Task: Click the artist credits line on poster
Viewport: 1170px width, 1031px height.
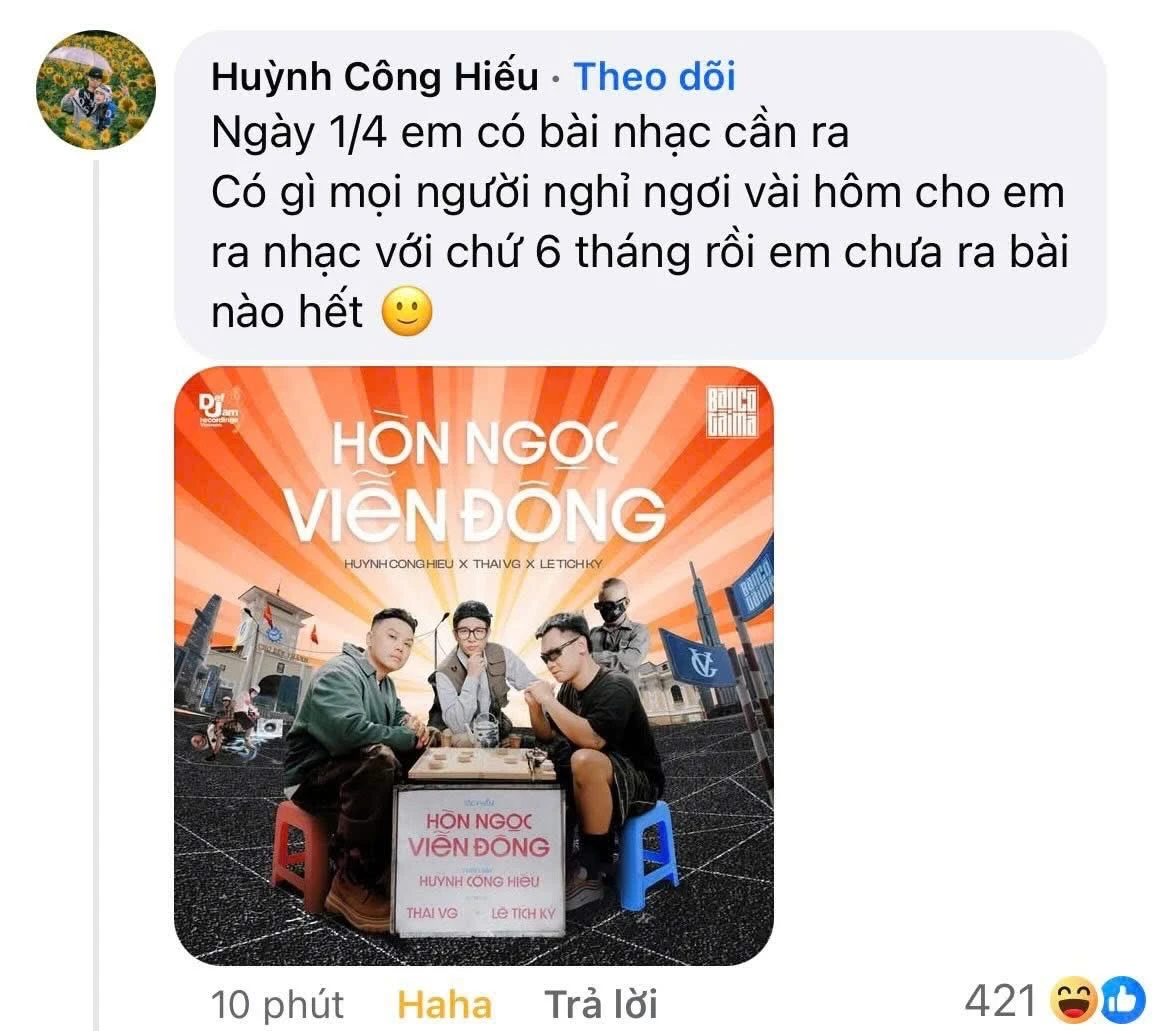Action: tap(473, 564)
